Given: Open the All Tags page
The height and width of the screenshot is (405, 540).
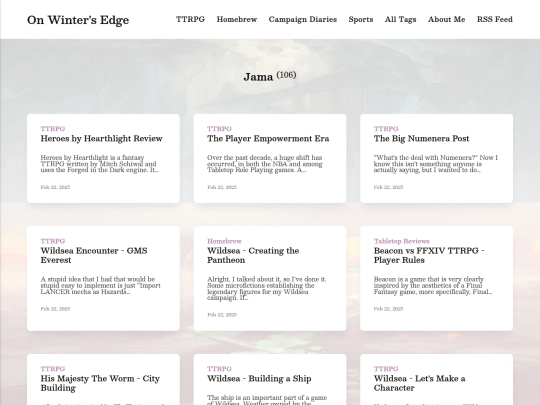Looking at the screenshot, I should (400, 19).
